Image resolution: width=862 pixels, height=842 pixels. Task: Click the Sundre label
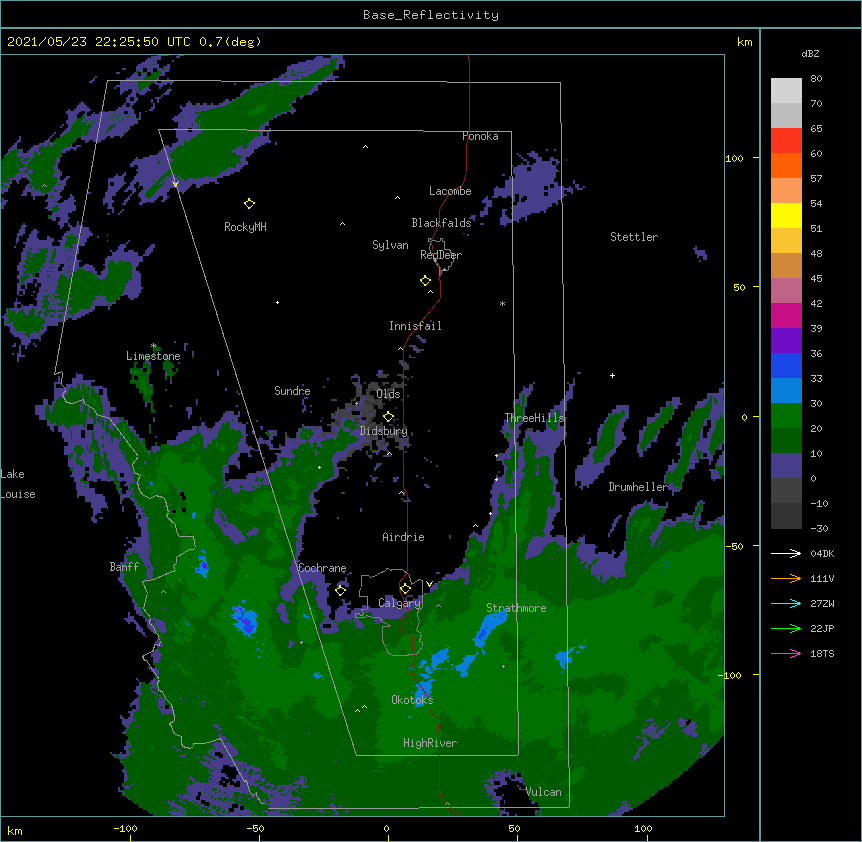coord(292,391)
